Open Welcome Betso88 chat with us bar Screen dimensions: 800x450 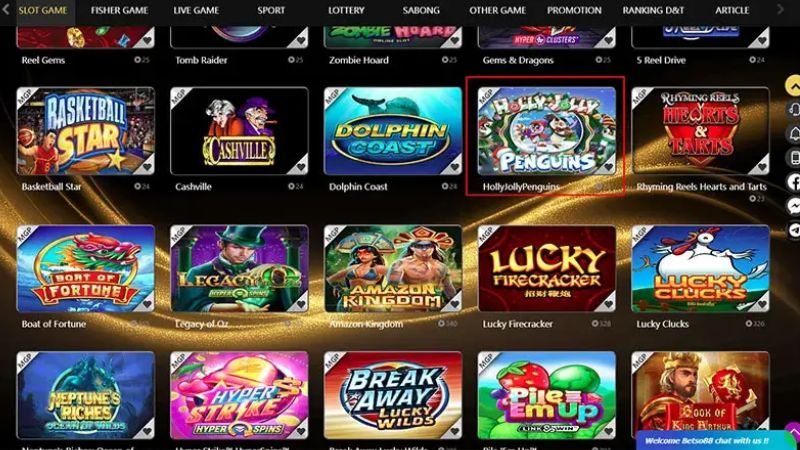pos(712,441)
